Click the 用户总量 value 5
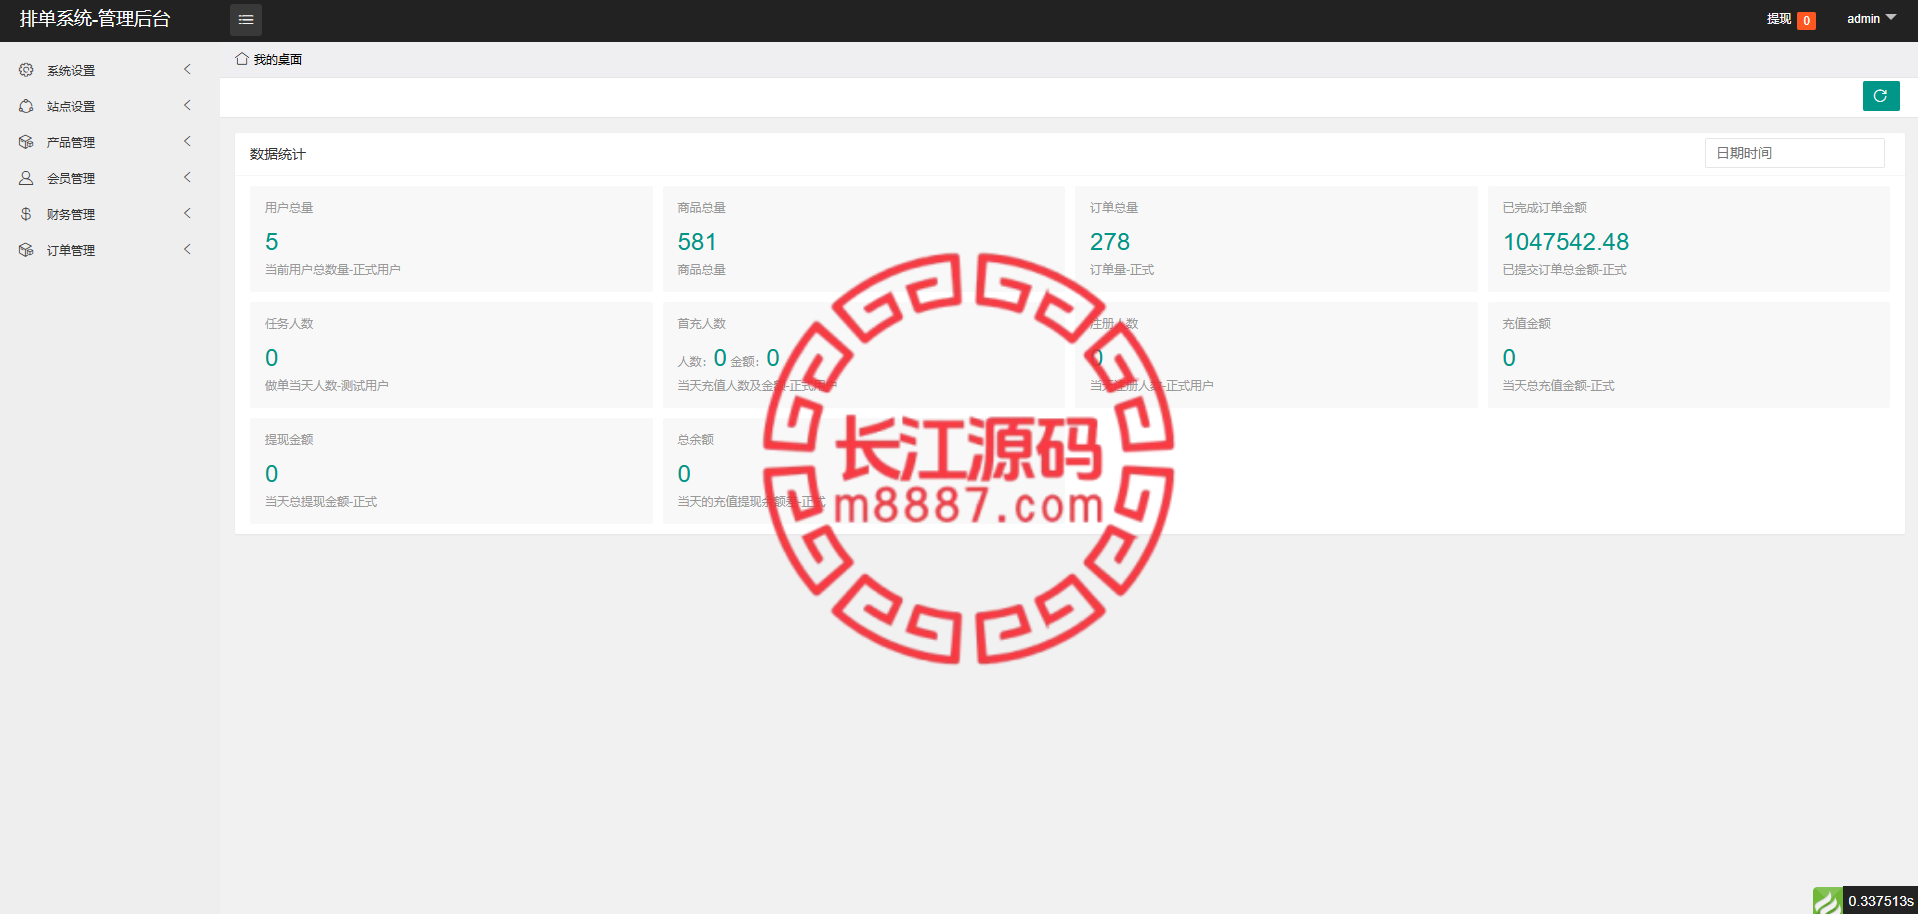 pyautogui.click(x=272, y=242)
